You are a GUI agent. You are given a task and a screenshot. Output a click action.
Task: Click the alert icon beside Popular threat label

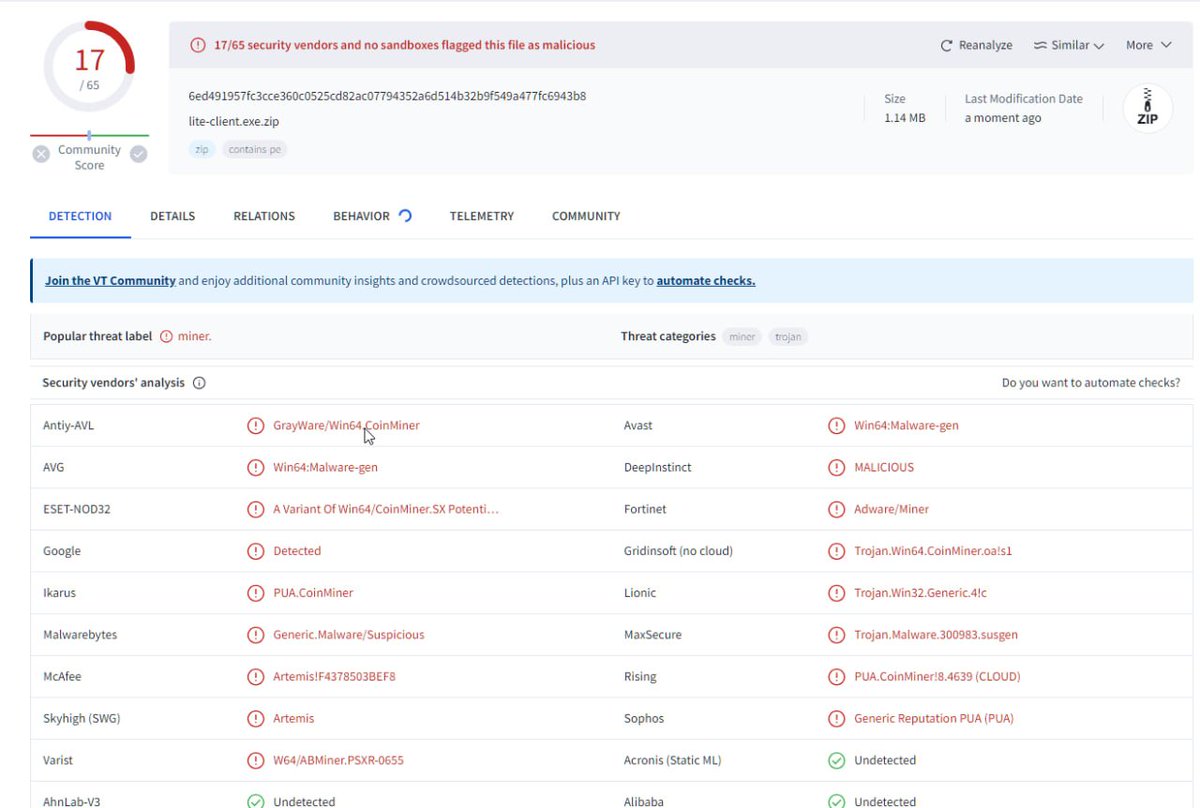click(x=166, y=337)
